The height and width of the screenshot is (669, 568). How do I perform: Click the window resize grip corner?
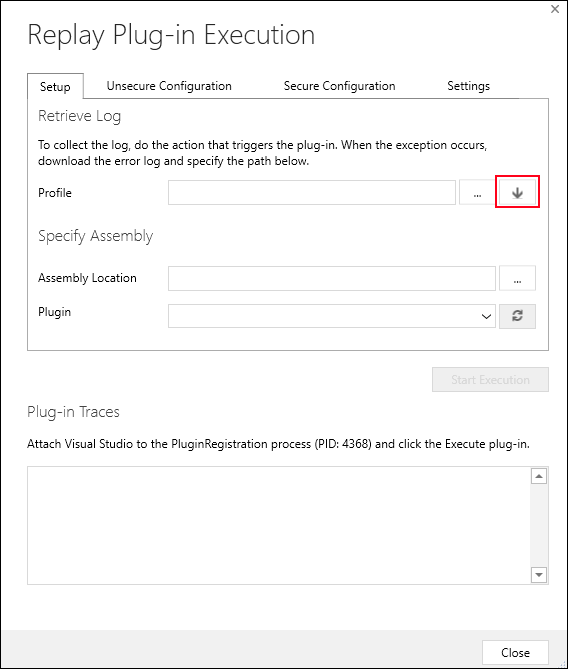[x=562, y=664]
